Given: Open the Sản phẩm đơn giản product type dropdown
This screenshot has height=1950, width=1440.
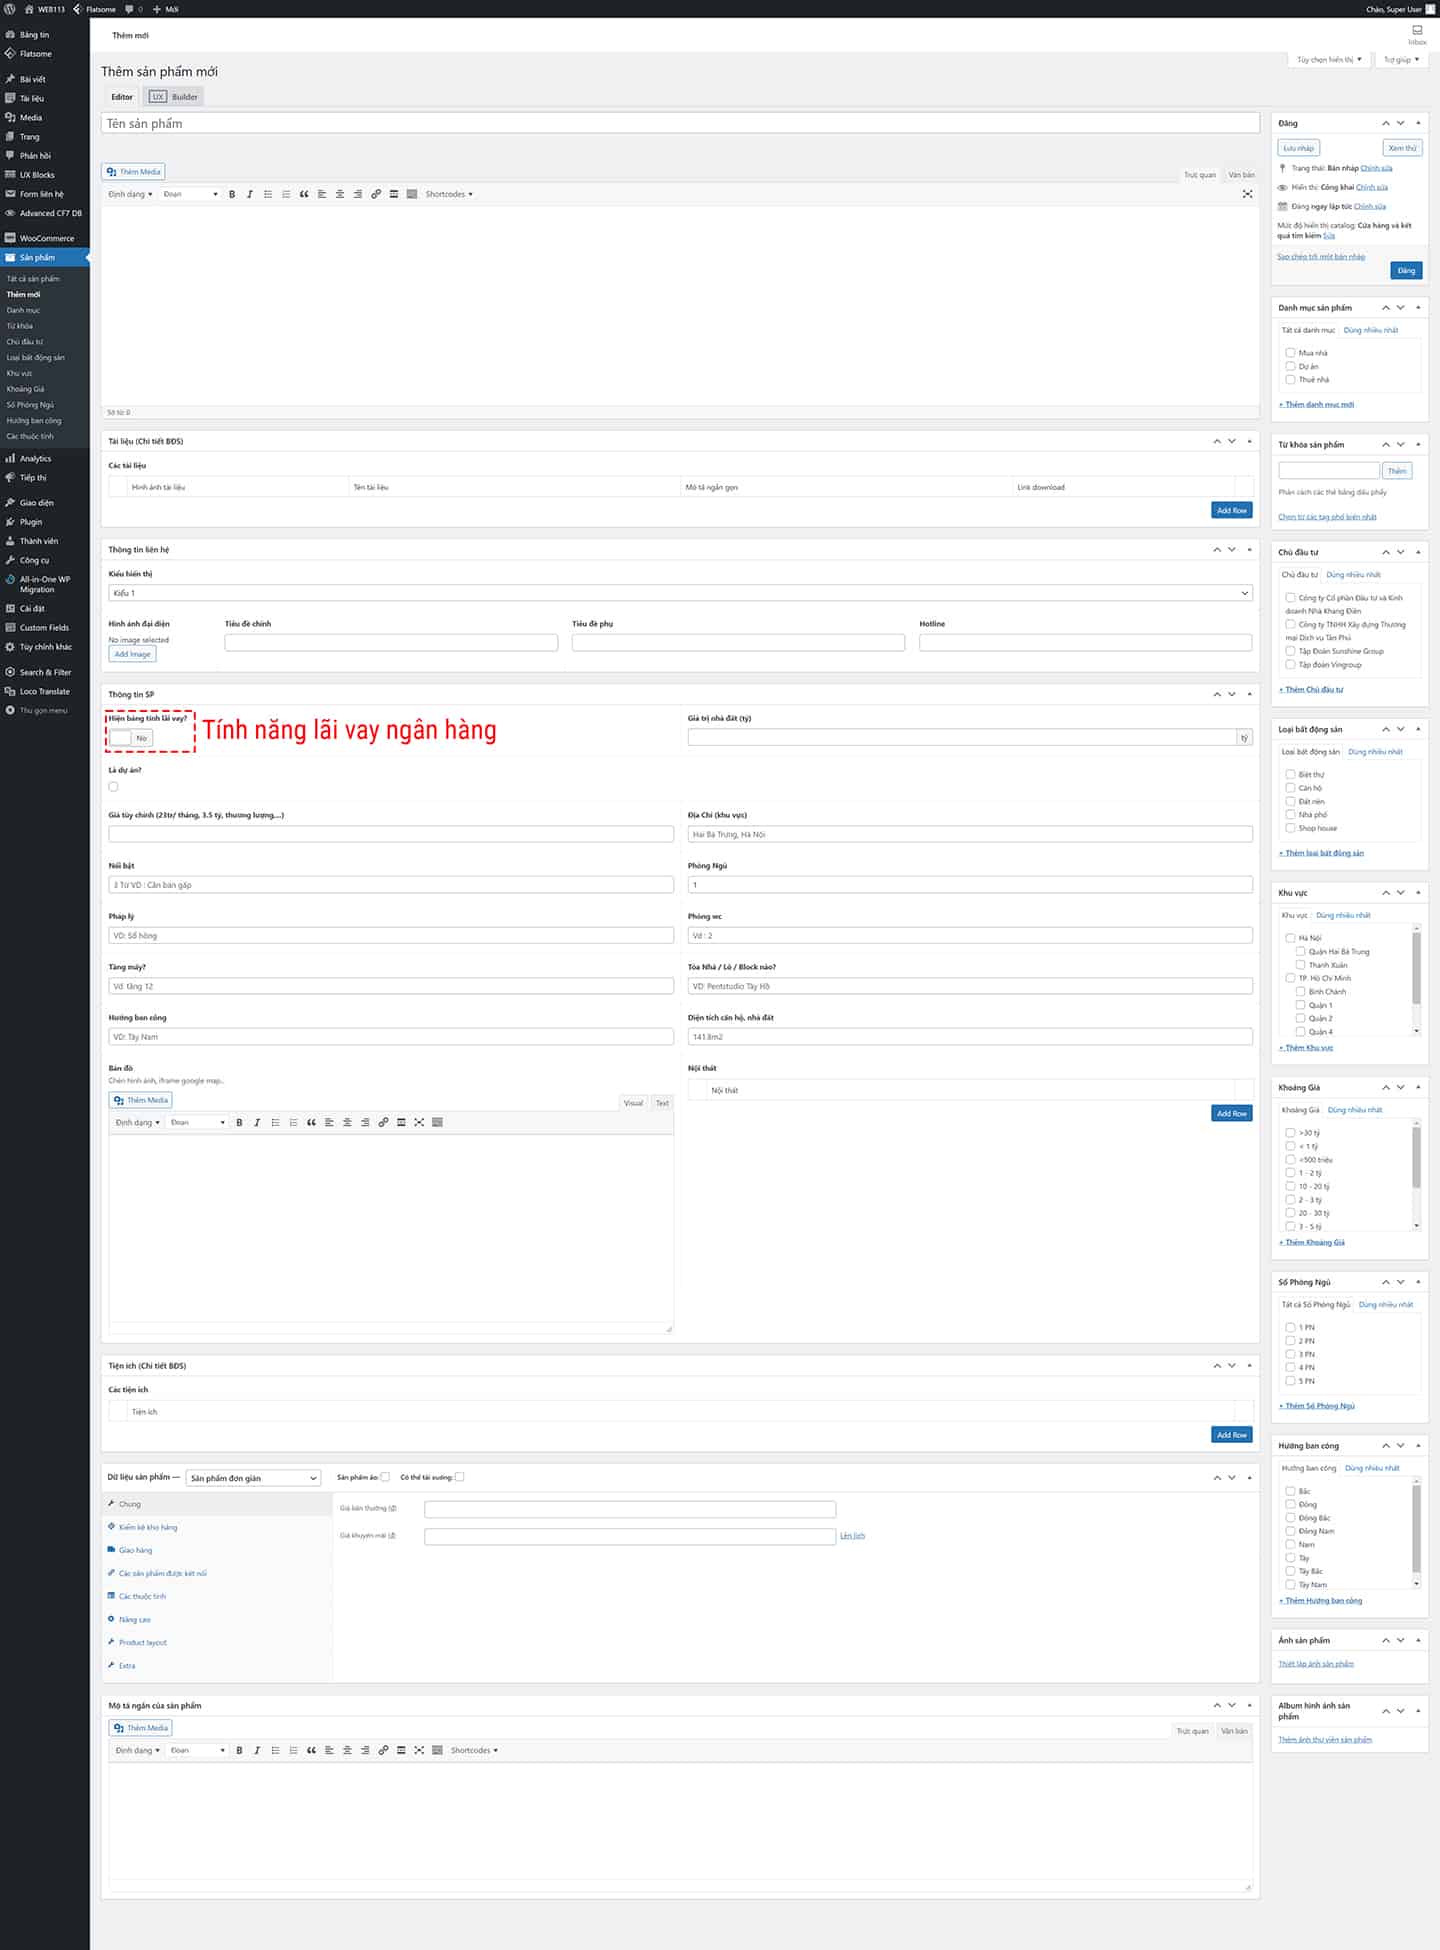Looking at the screenshot, I should pyautogui.click(x=253, y=1478).
